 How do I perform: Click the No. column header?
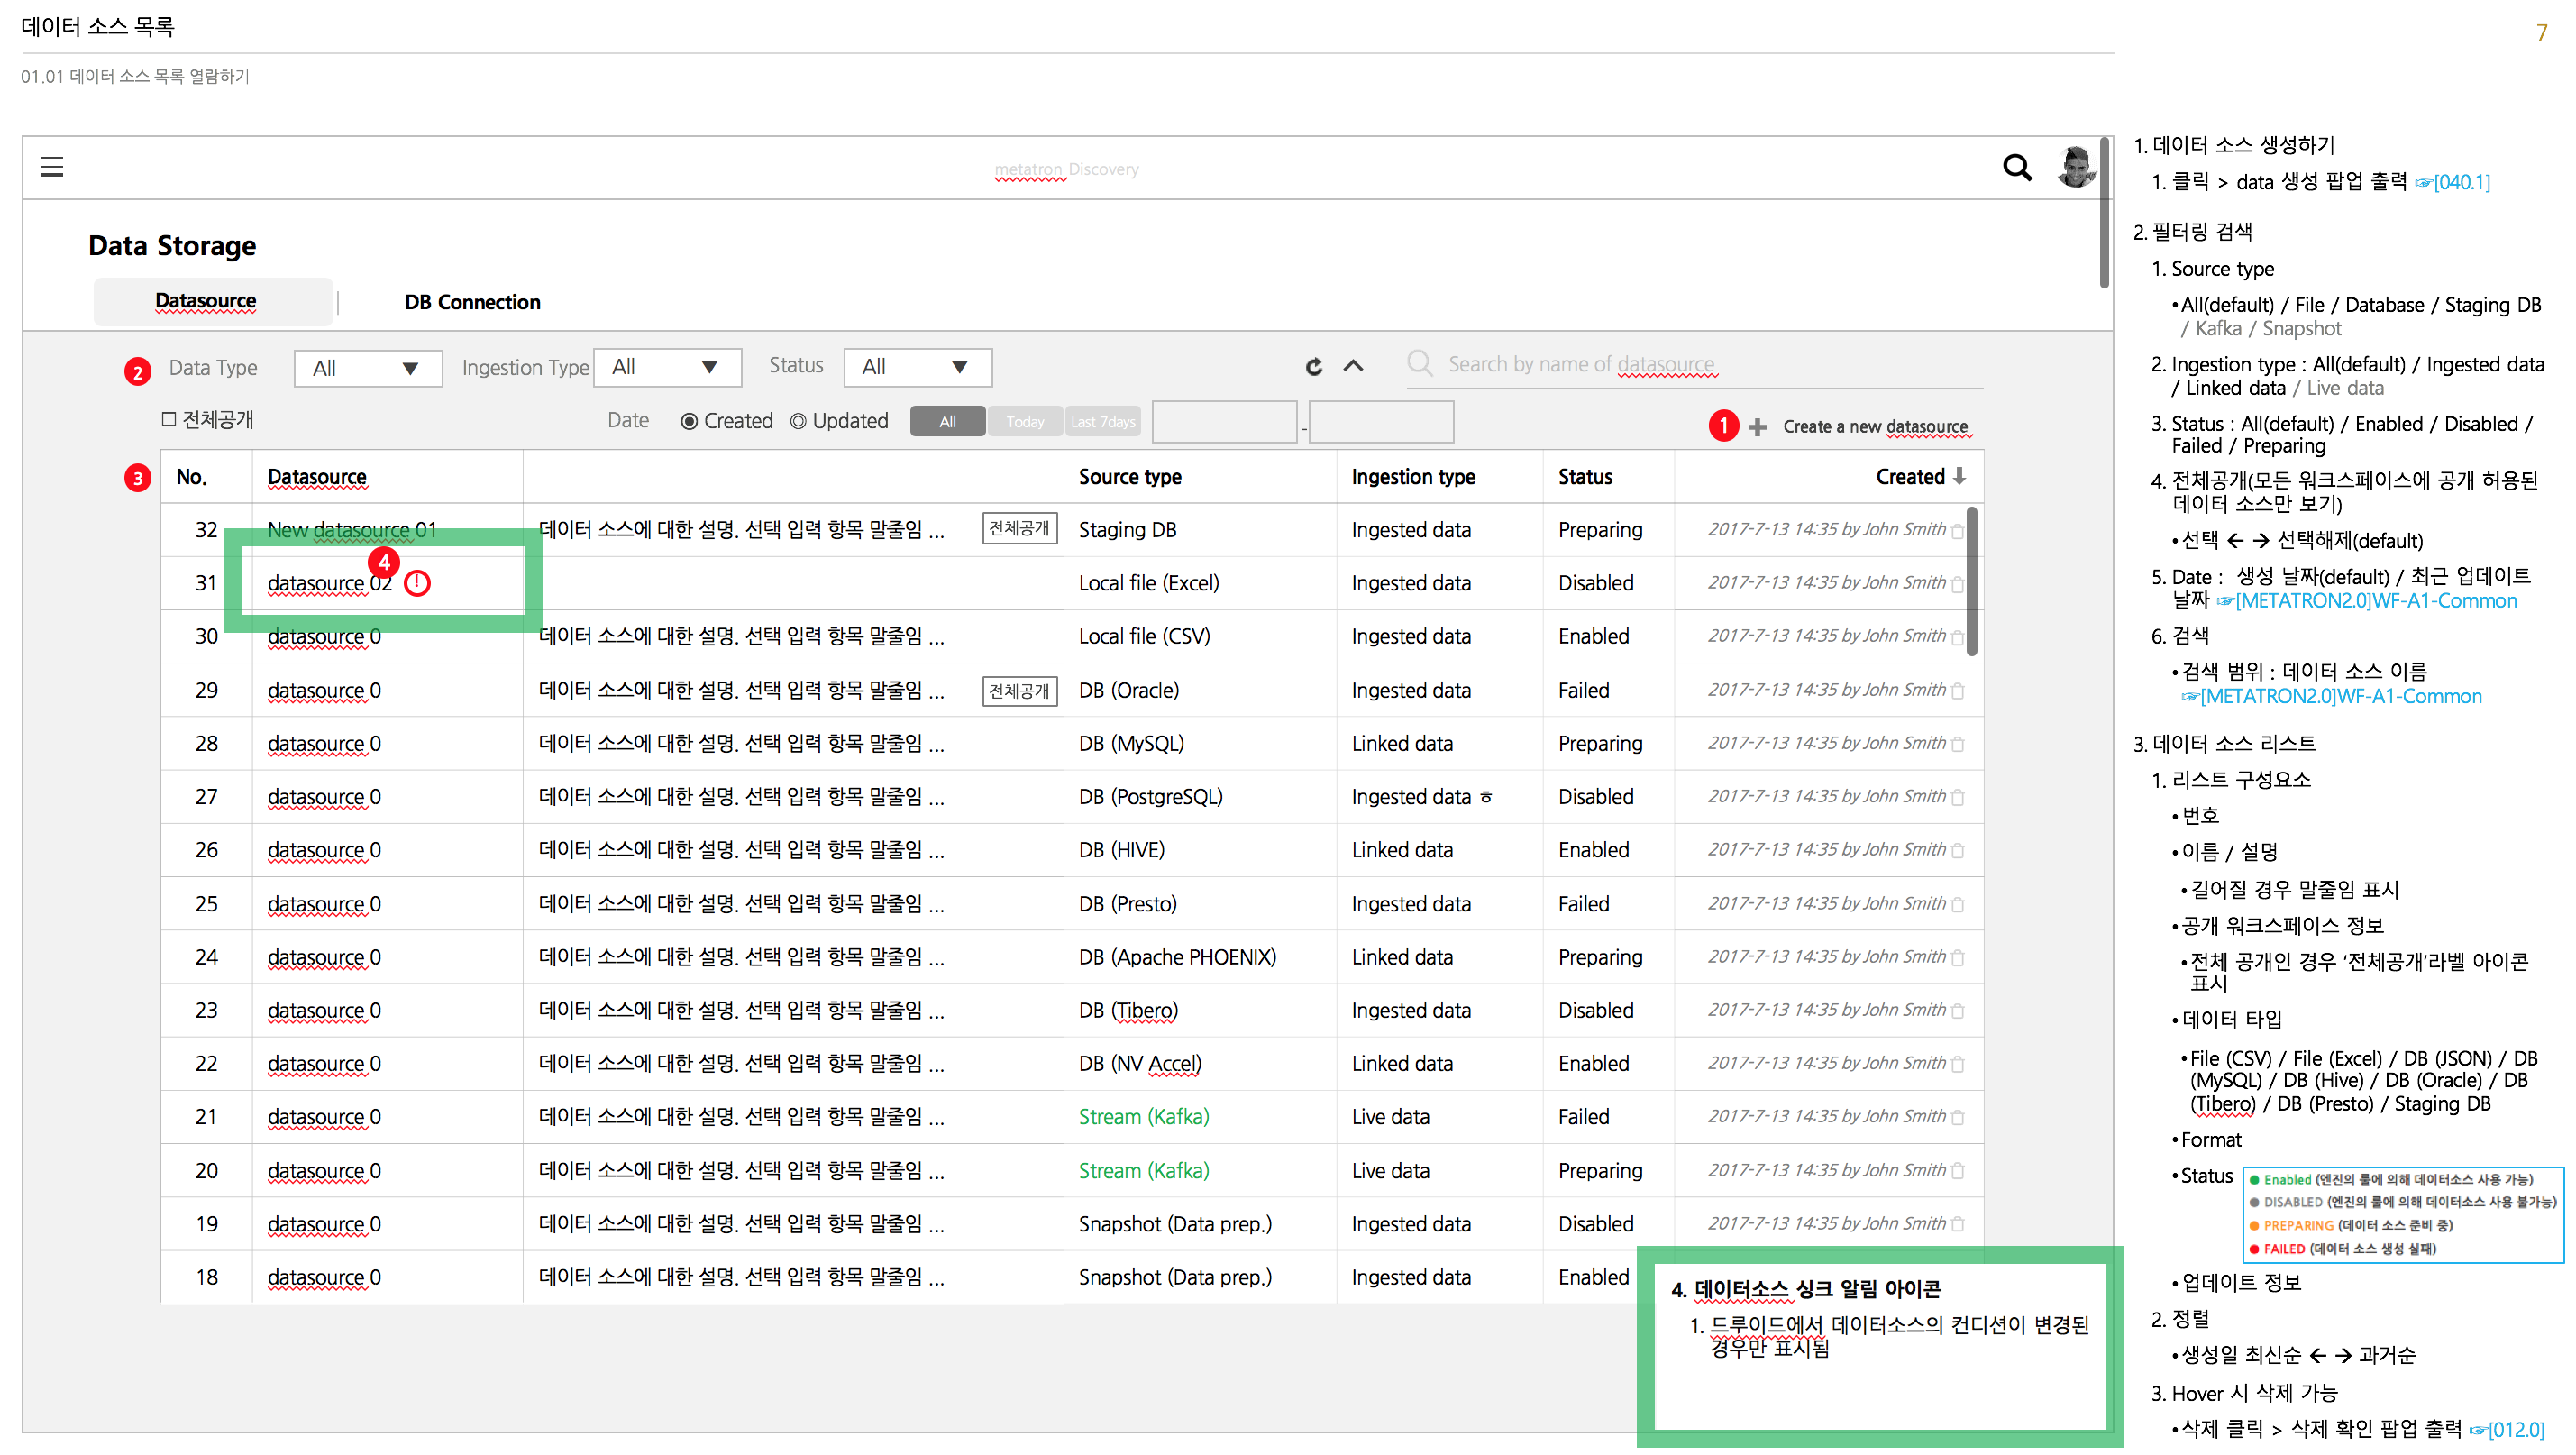191,477
